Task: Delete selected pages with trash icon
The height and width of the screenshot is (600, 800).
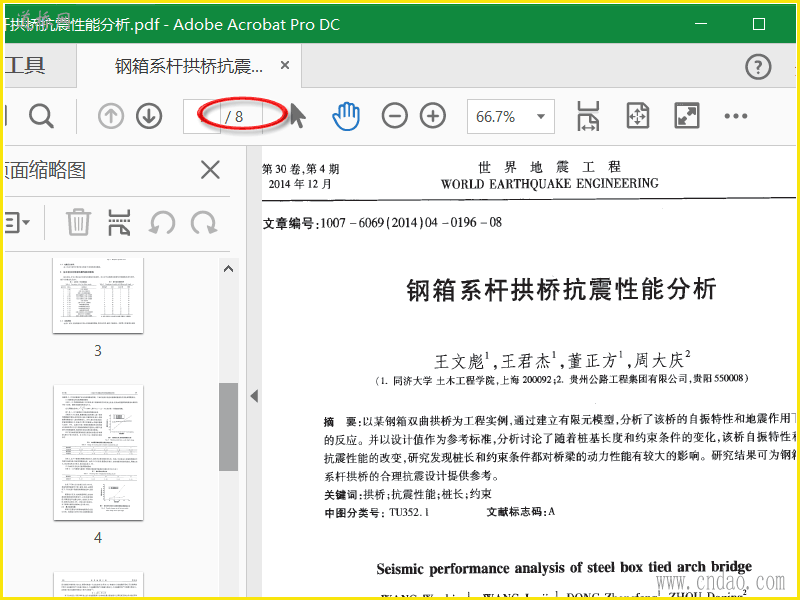Action: point(79,222)
